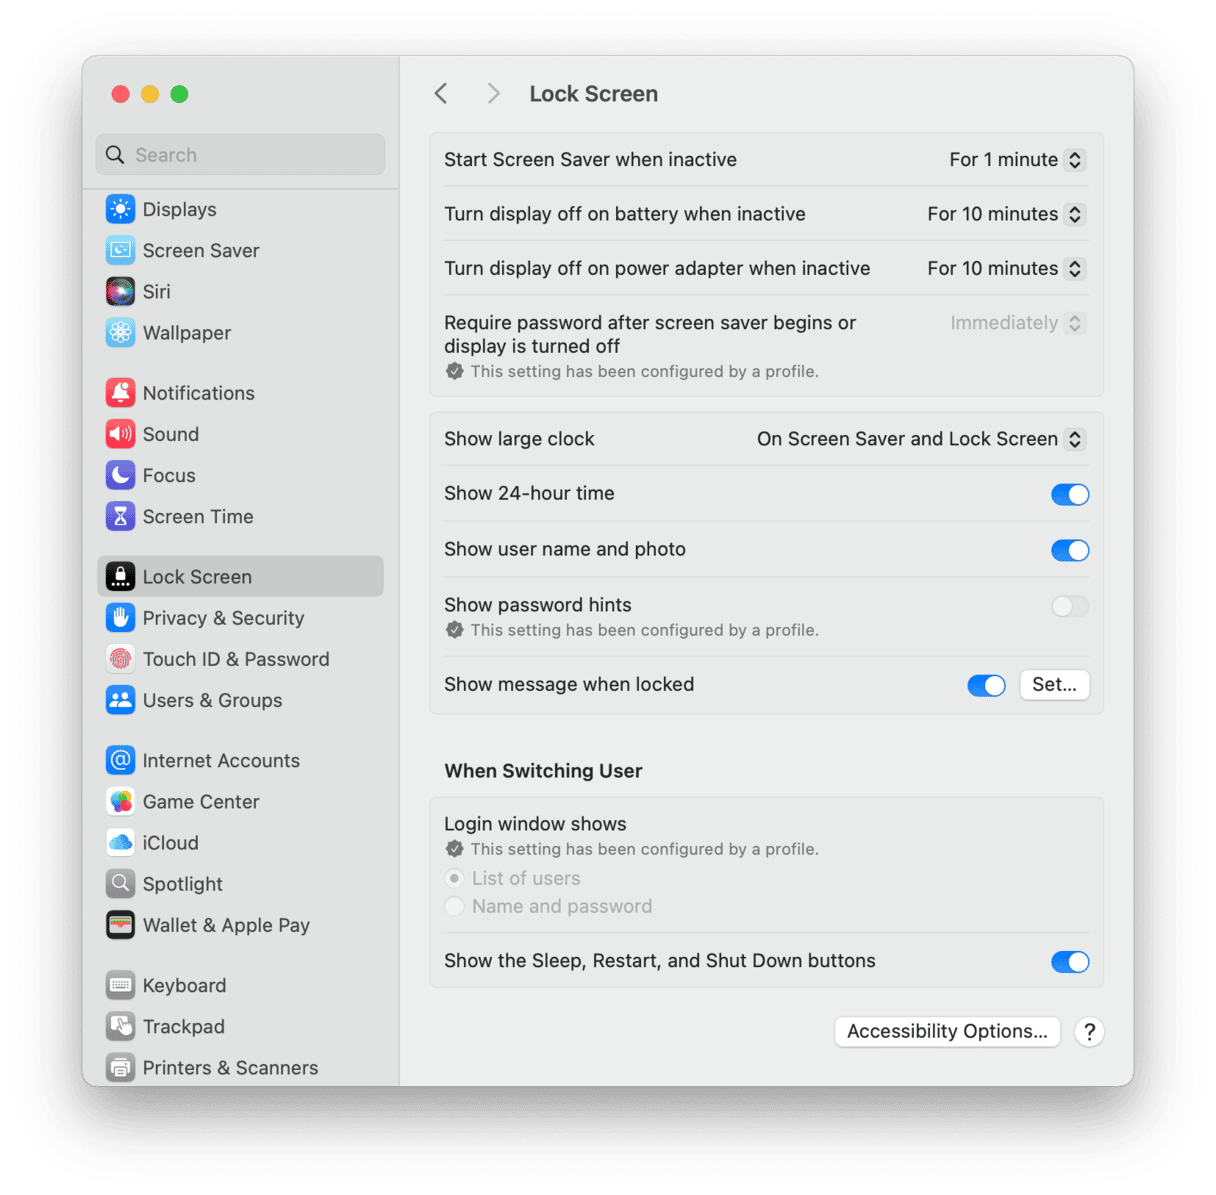This screenshot has height=1195, width=1216.
Task: Click the Lock Screen page title
Action: pyautogui.click(x=594, y=94)
